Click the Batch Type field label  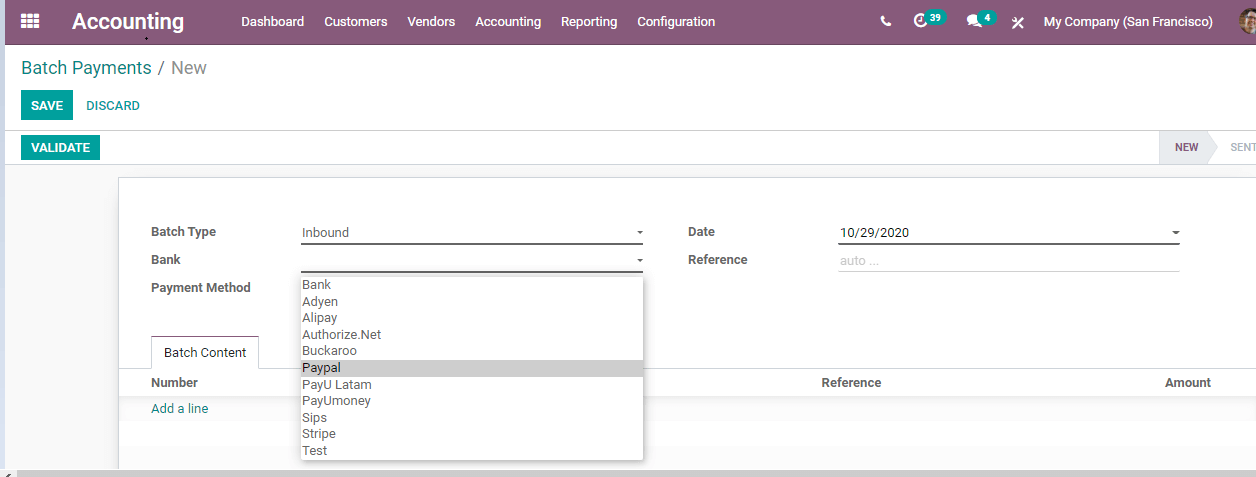(183, 232)
